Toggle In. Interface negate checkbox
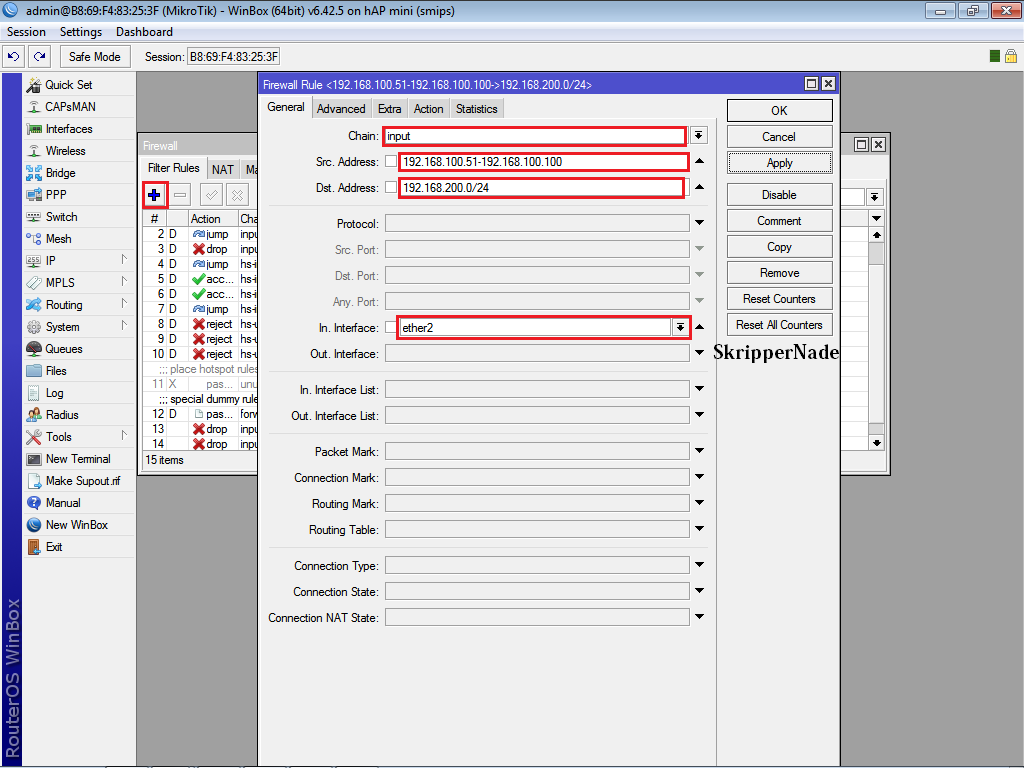This screenshot has height=768, width=1024. coord(391,327)
